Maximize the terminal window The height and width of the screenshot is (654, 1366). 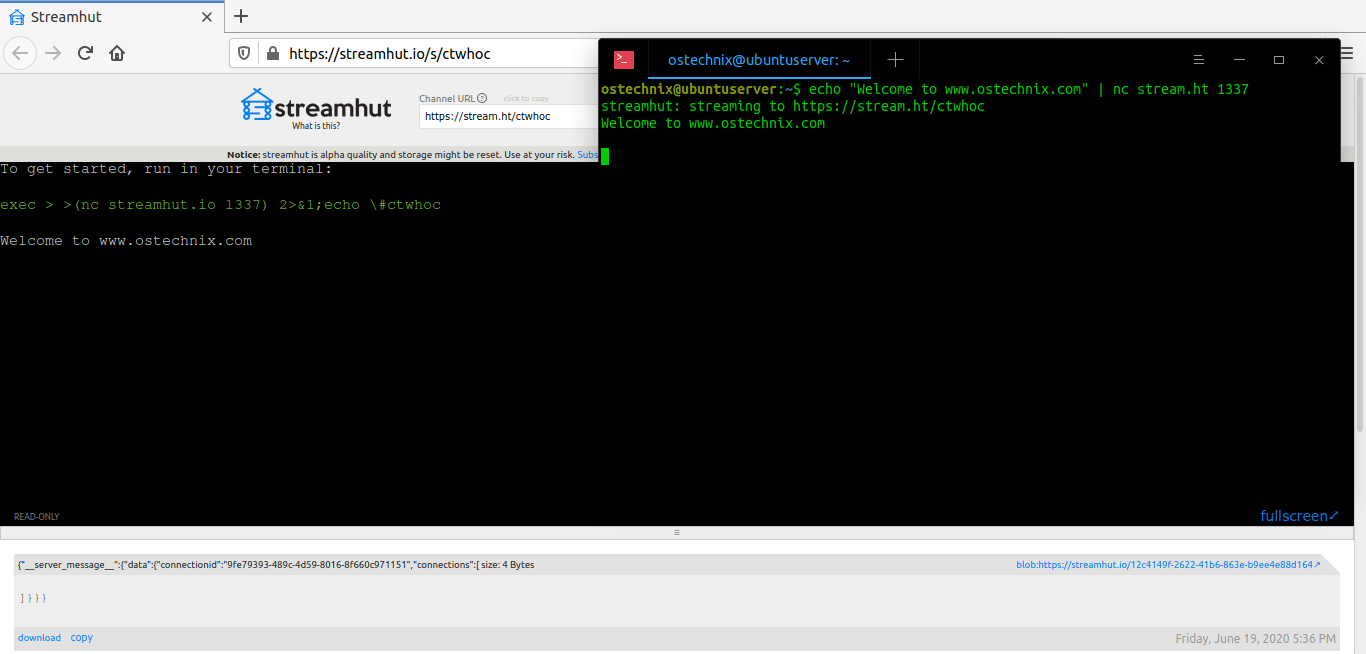[x=1279, y=60]
